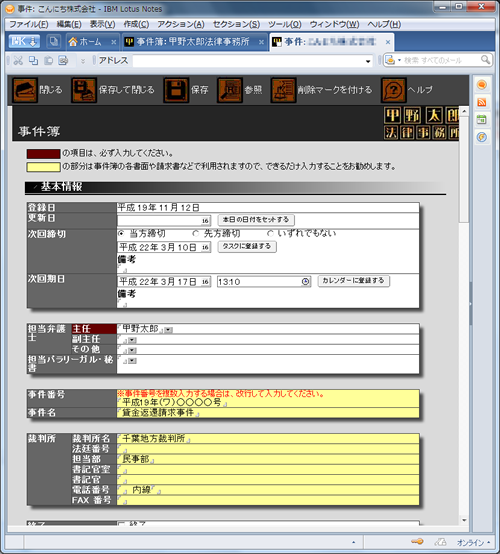Click the カレンダーに登録する button

353,281
